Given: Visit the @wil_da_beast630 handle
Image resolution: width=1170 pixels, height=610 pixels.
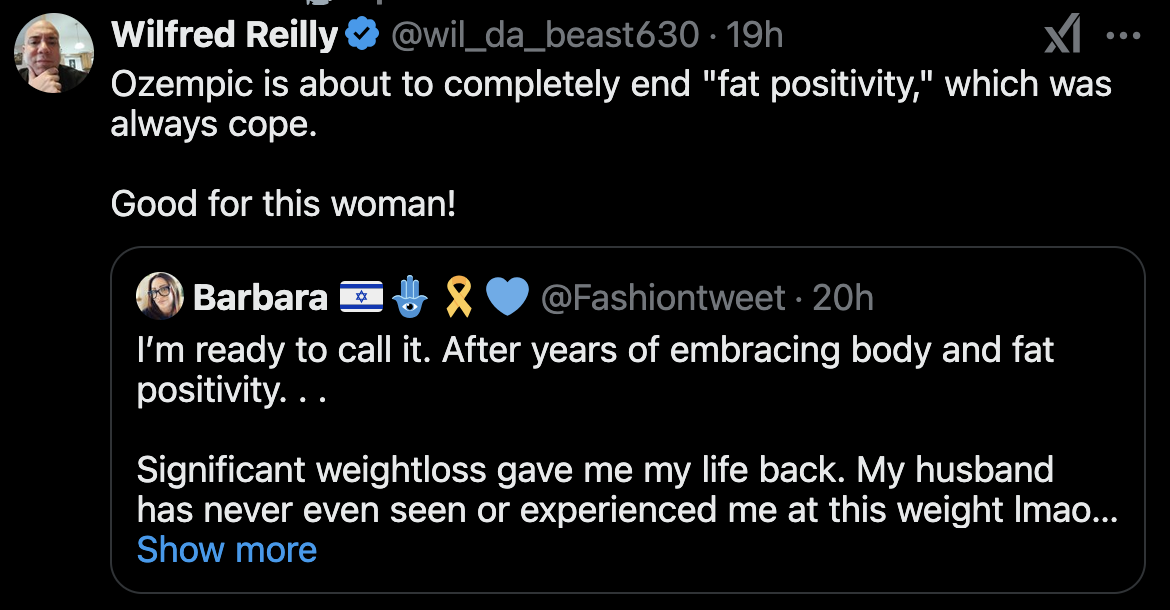Looking at the screenshot, I should click(x=544, y=37).
